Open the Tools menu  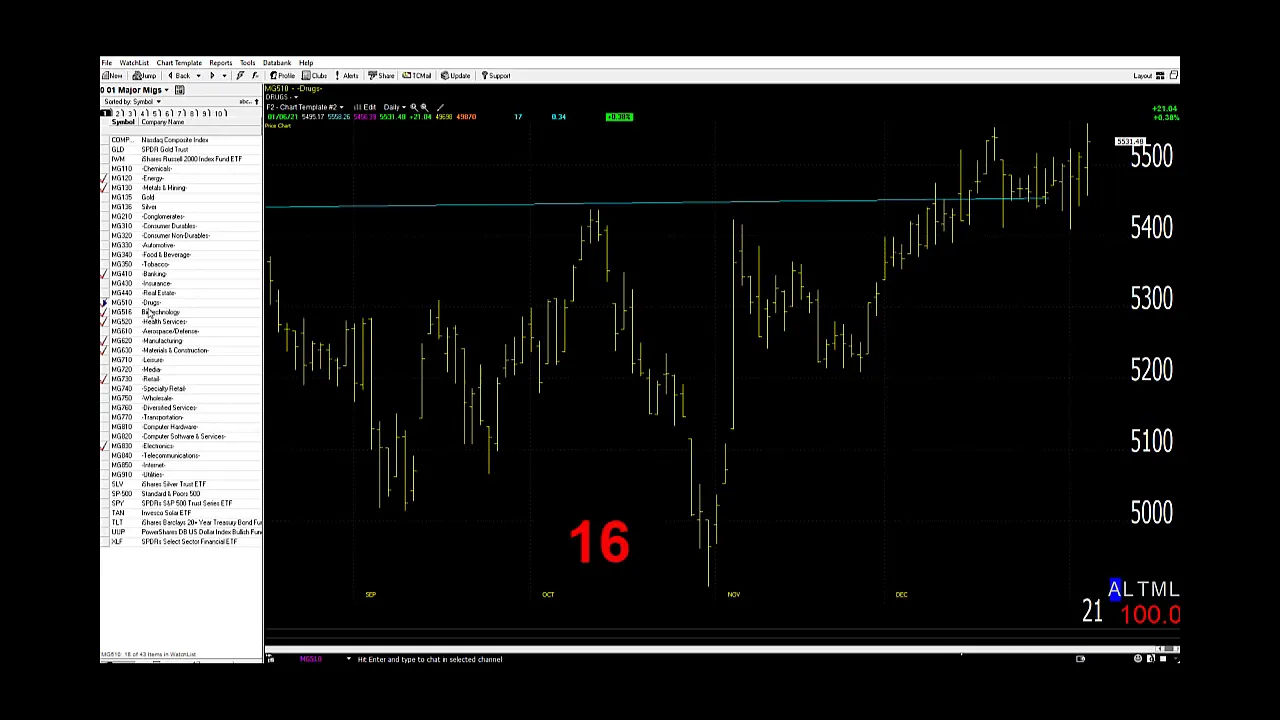(x=247, y=63)
